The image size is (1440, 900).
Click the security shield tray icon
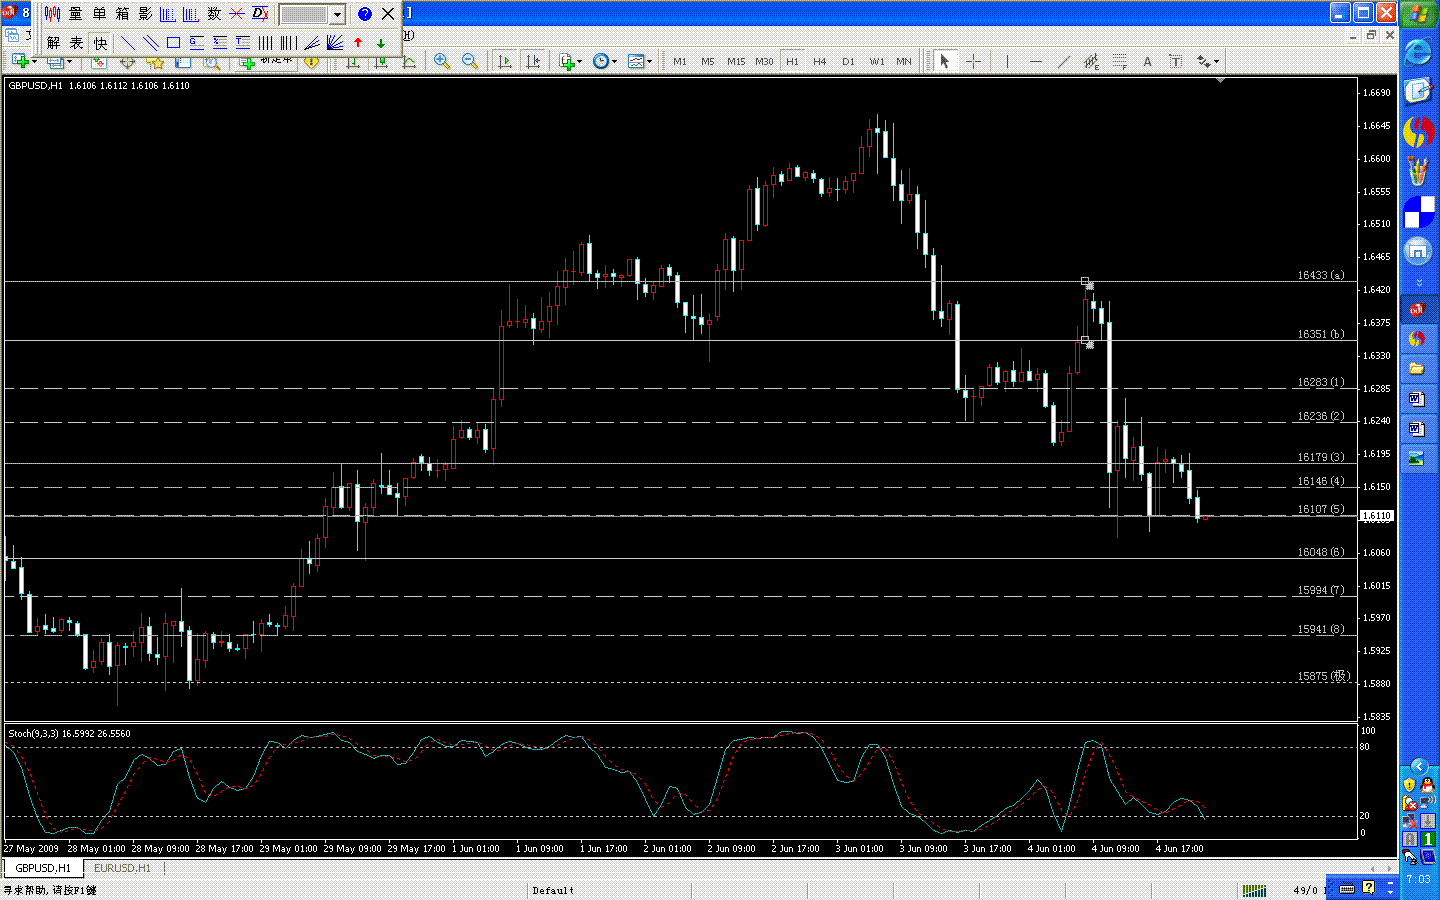click(x=1409, y=785)
